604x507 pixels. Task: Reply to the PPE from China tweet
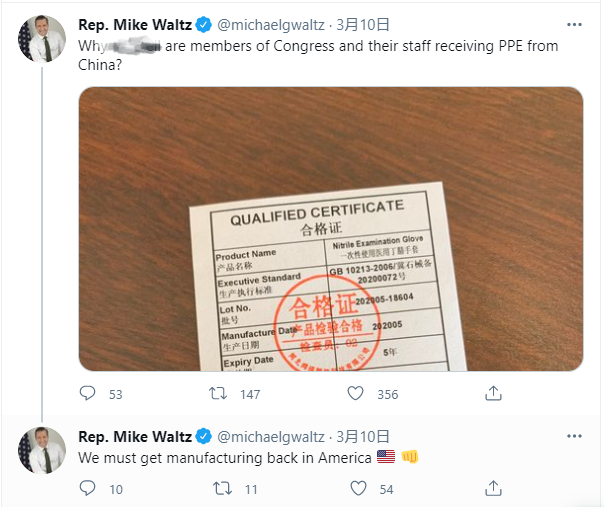pos(87,394)
